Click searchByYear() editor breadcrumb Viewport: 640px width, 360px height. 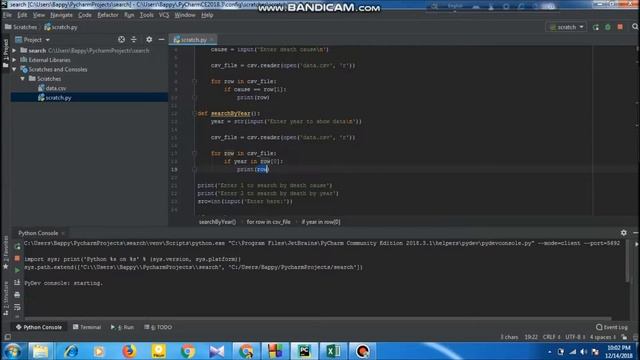217,222
